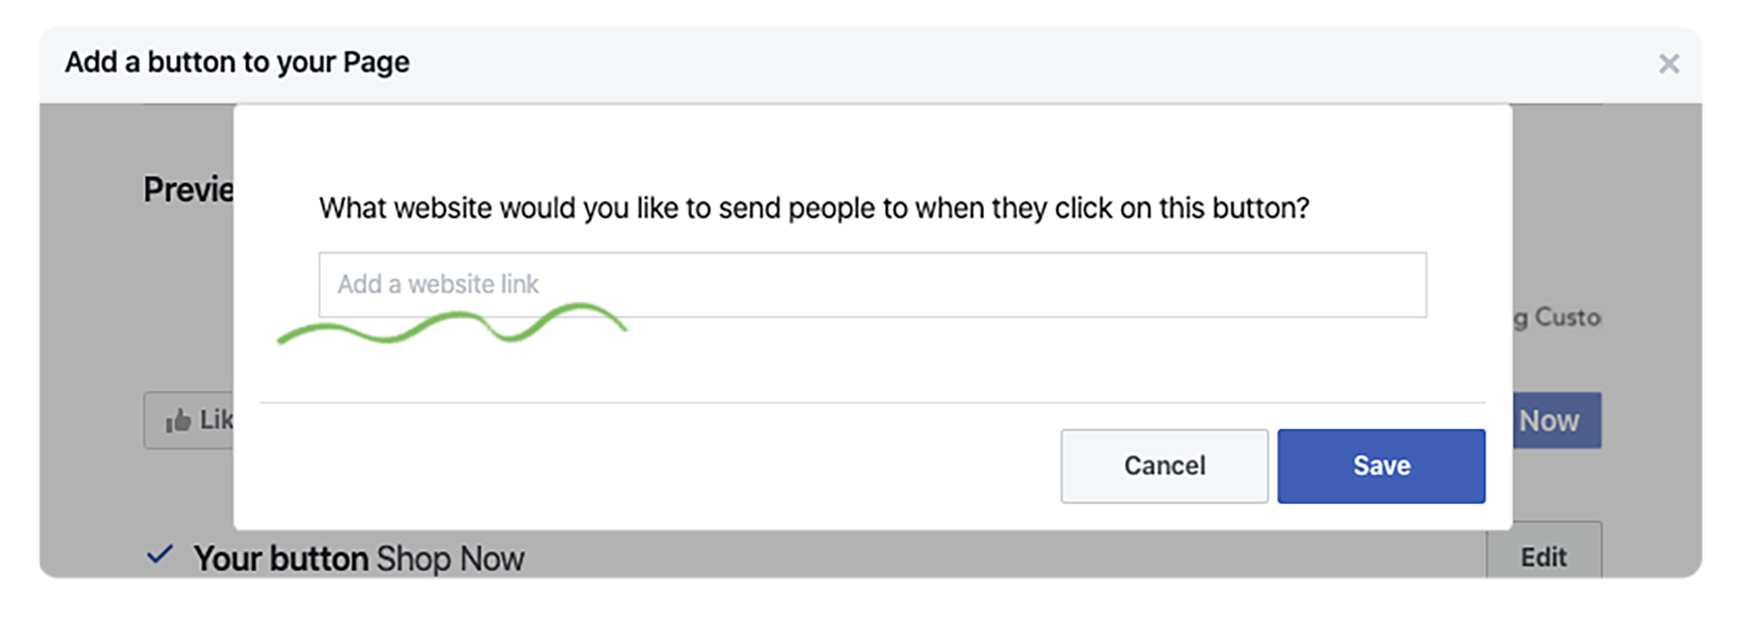
Task: Click the cut-off 'Custo' text on right
Action: 1556,318
